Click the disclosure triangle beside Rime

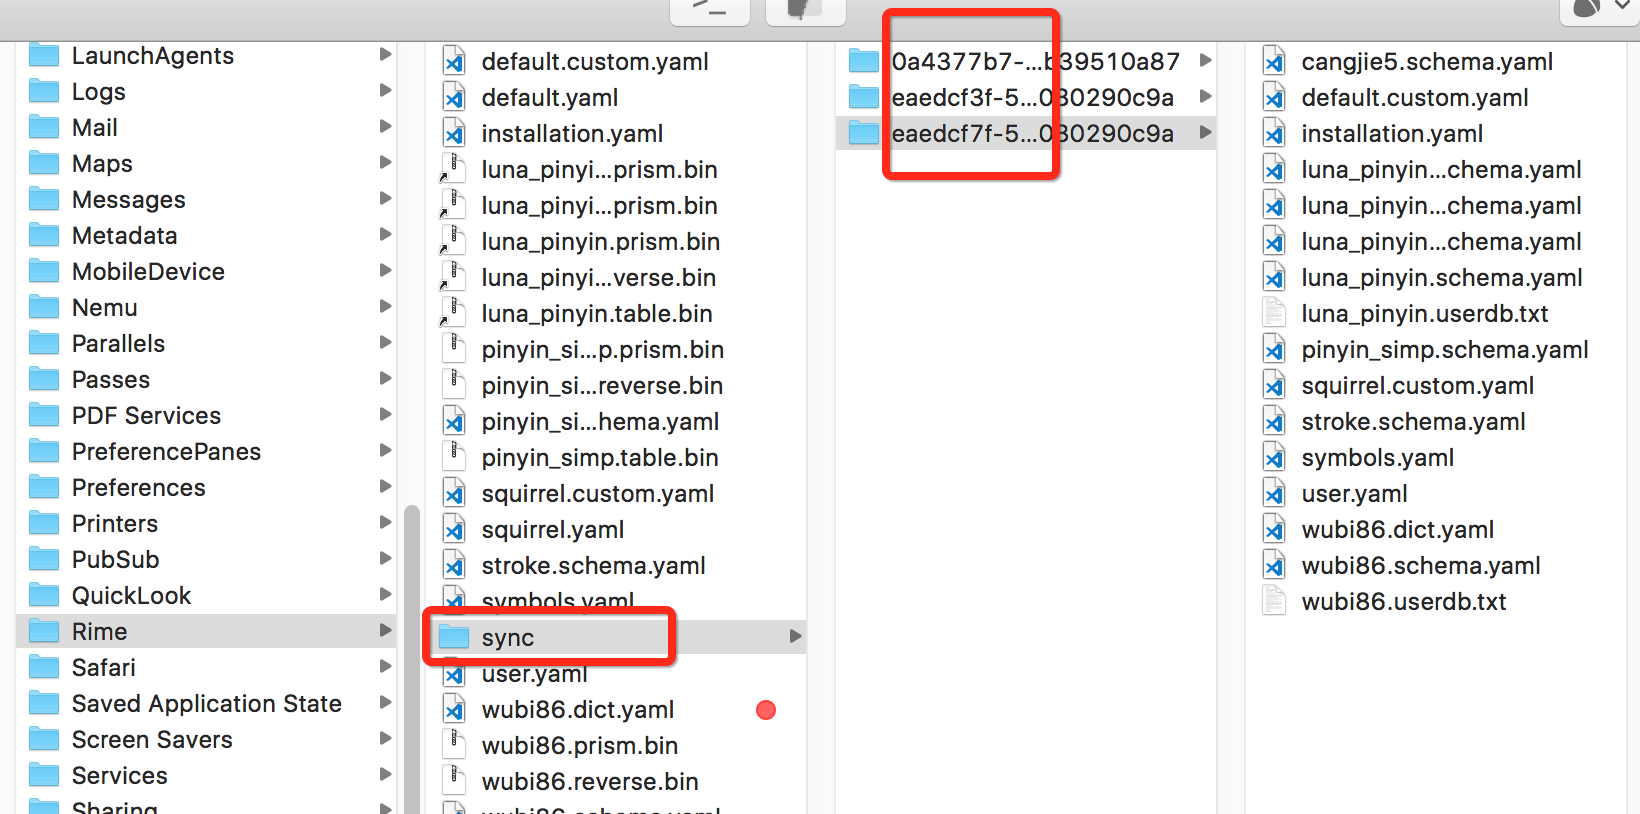[x=386, y=631]
